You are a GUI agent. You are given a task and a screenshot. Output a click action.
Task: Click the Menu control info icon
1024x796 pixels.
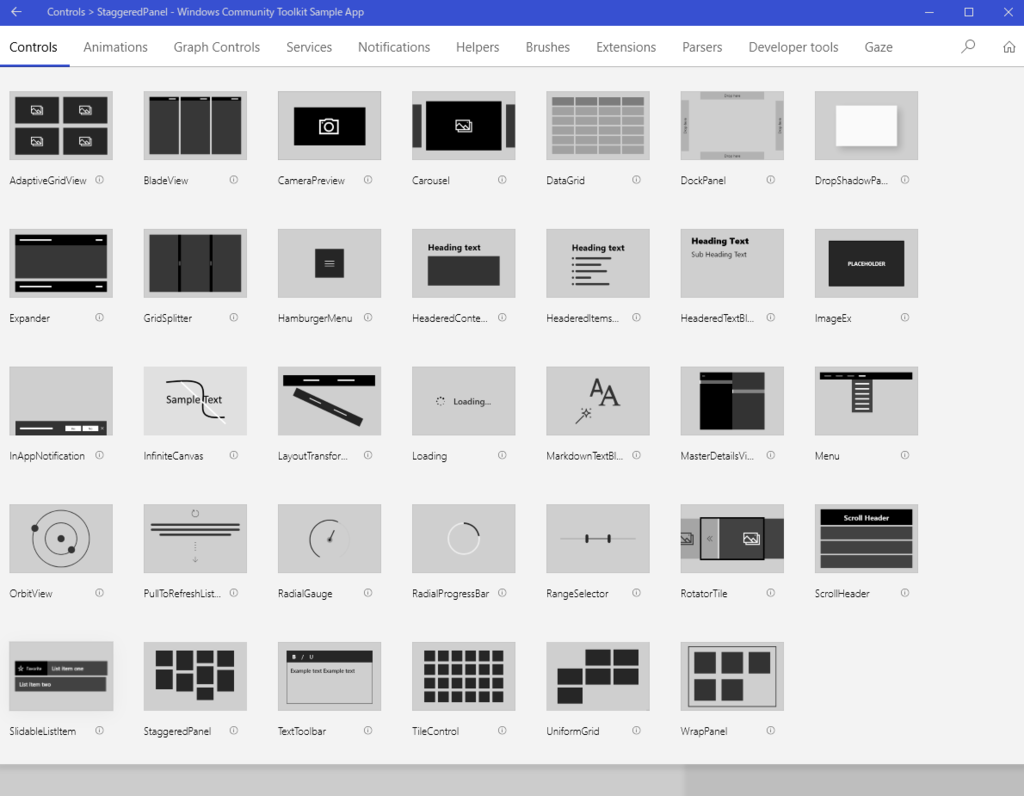pyautogui.click(x=905, y=455)
